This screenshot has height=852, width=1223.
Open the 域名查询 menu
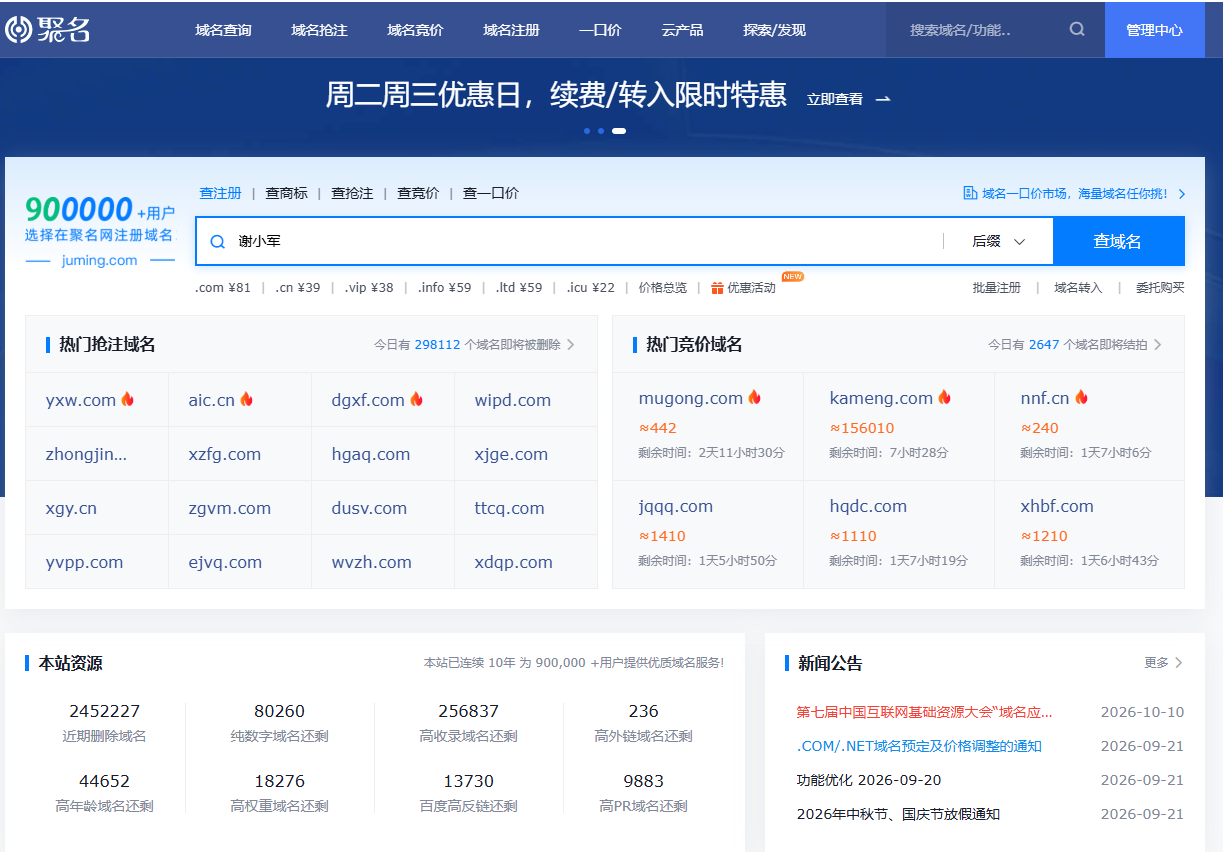pos(223,30)
